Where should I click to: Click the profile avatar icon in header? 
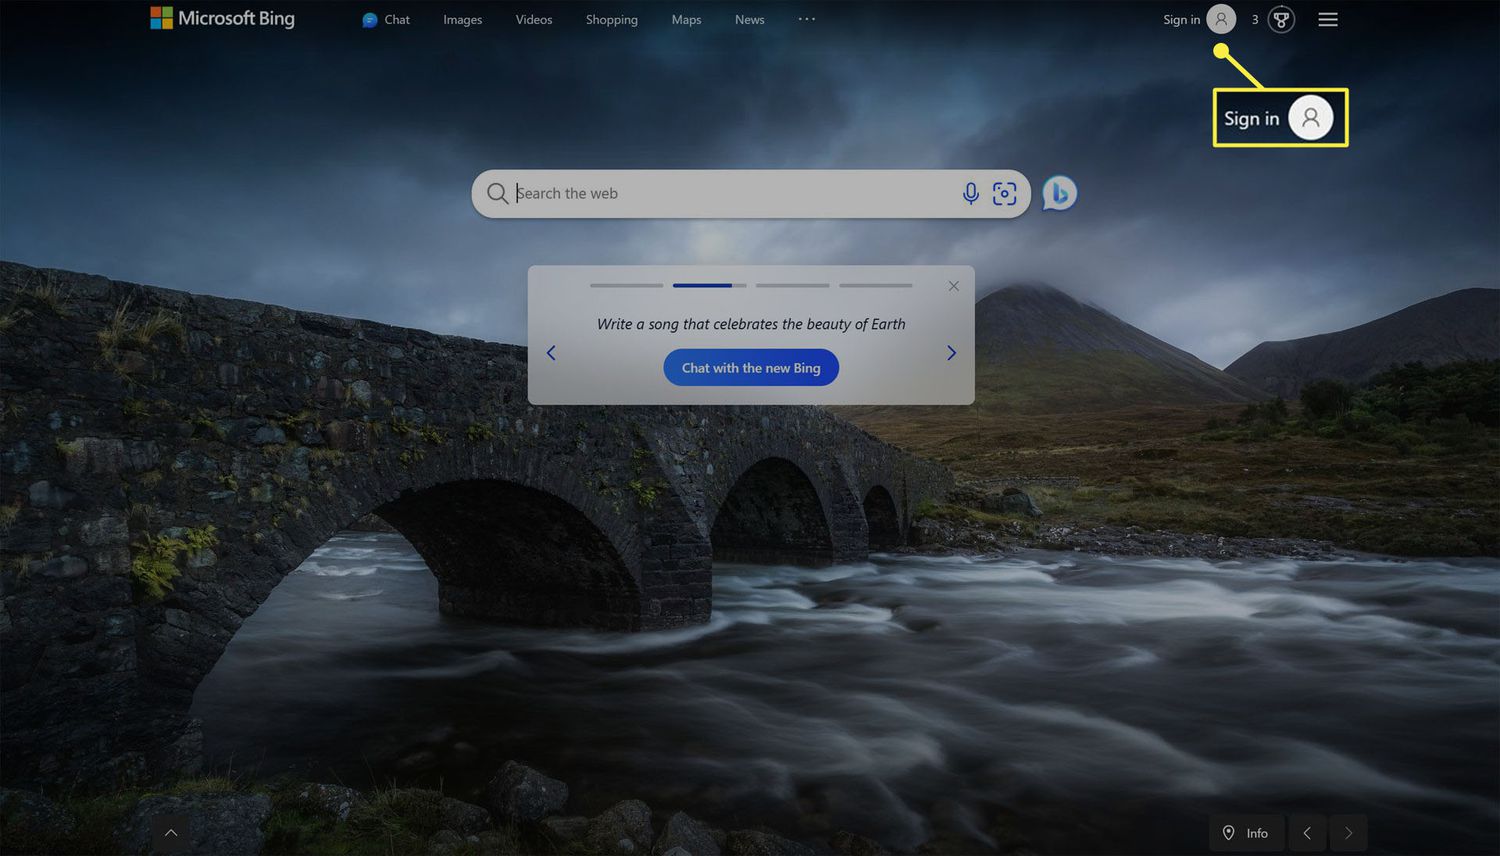pos(1221,19)
